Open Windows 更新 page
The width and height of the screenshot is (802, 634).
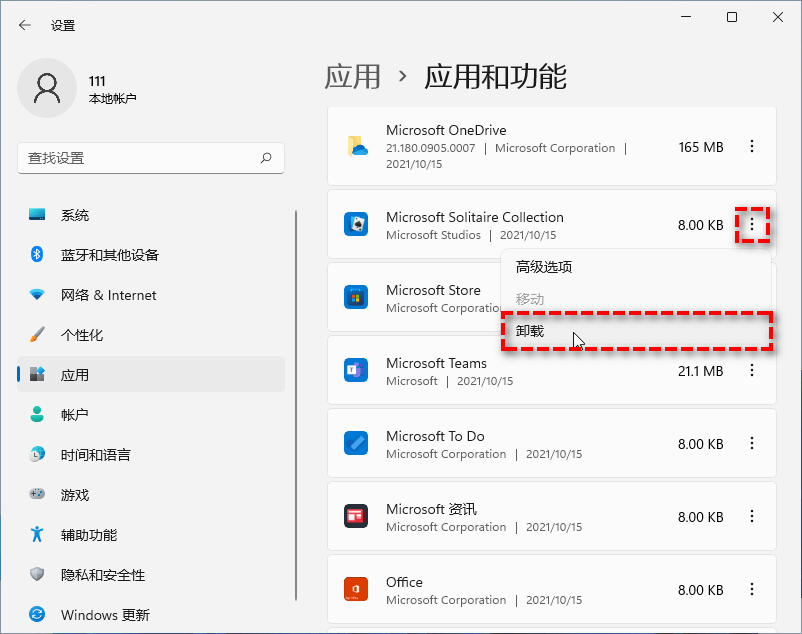tap(151, 615)
